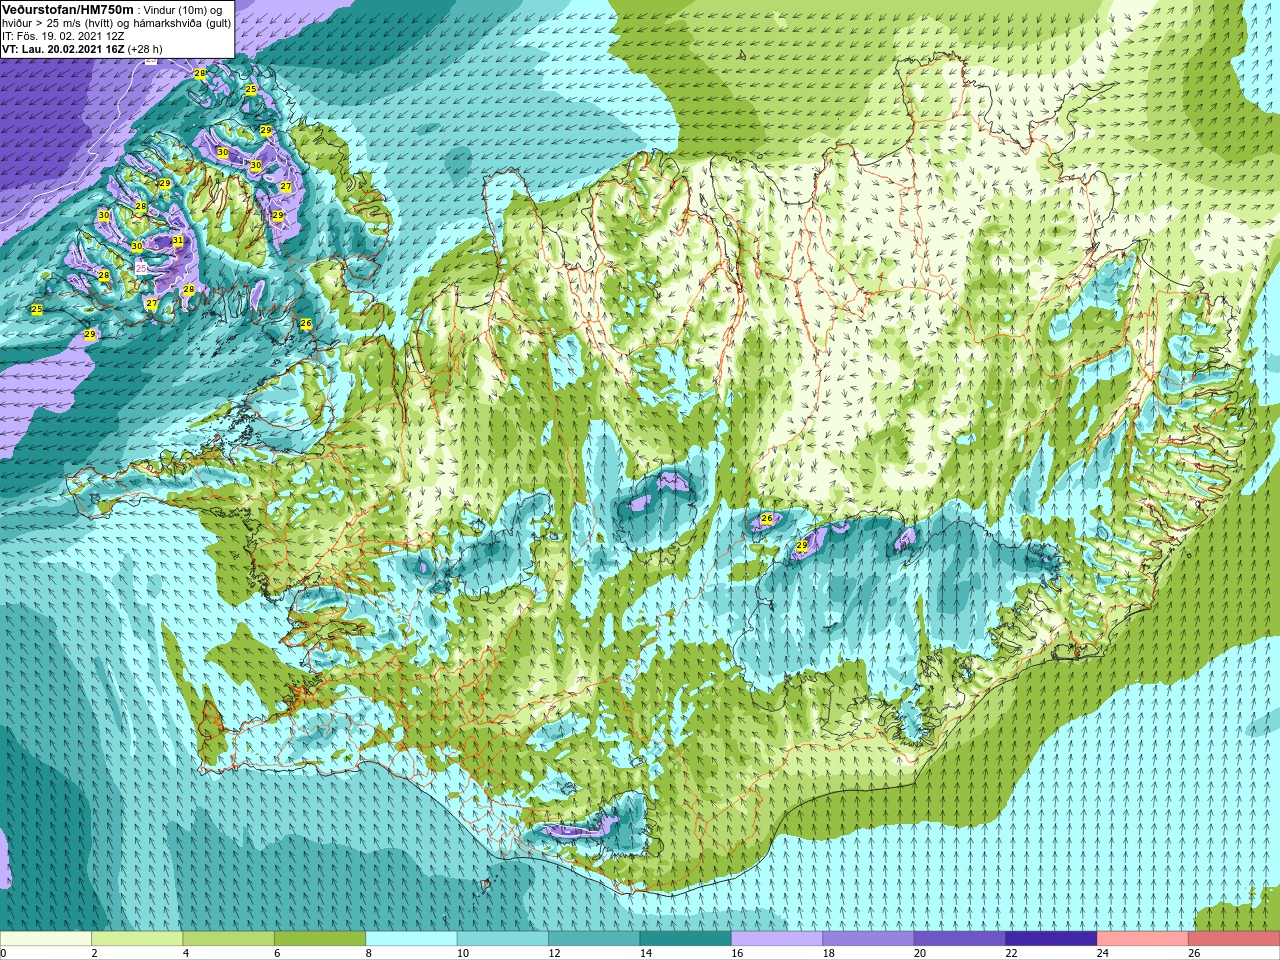Click the color scale tick label 8
Image resolution: width=1280 pixels, height=960 pixels.
click(368, 954)
